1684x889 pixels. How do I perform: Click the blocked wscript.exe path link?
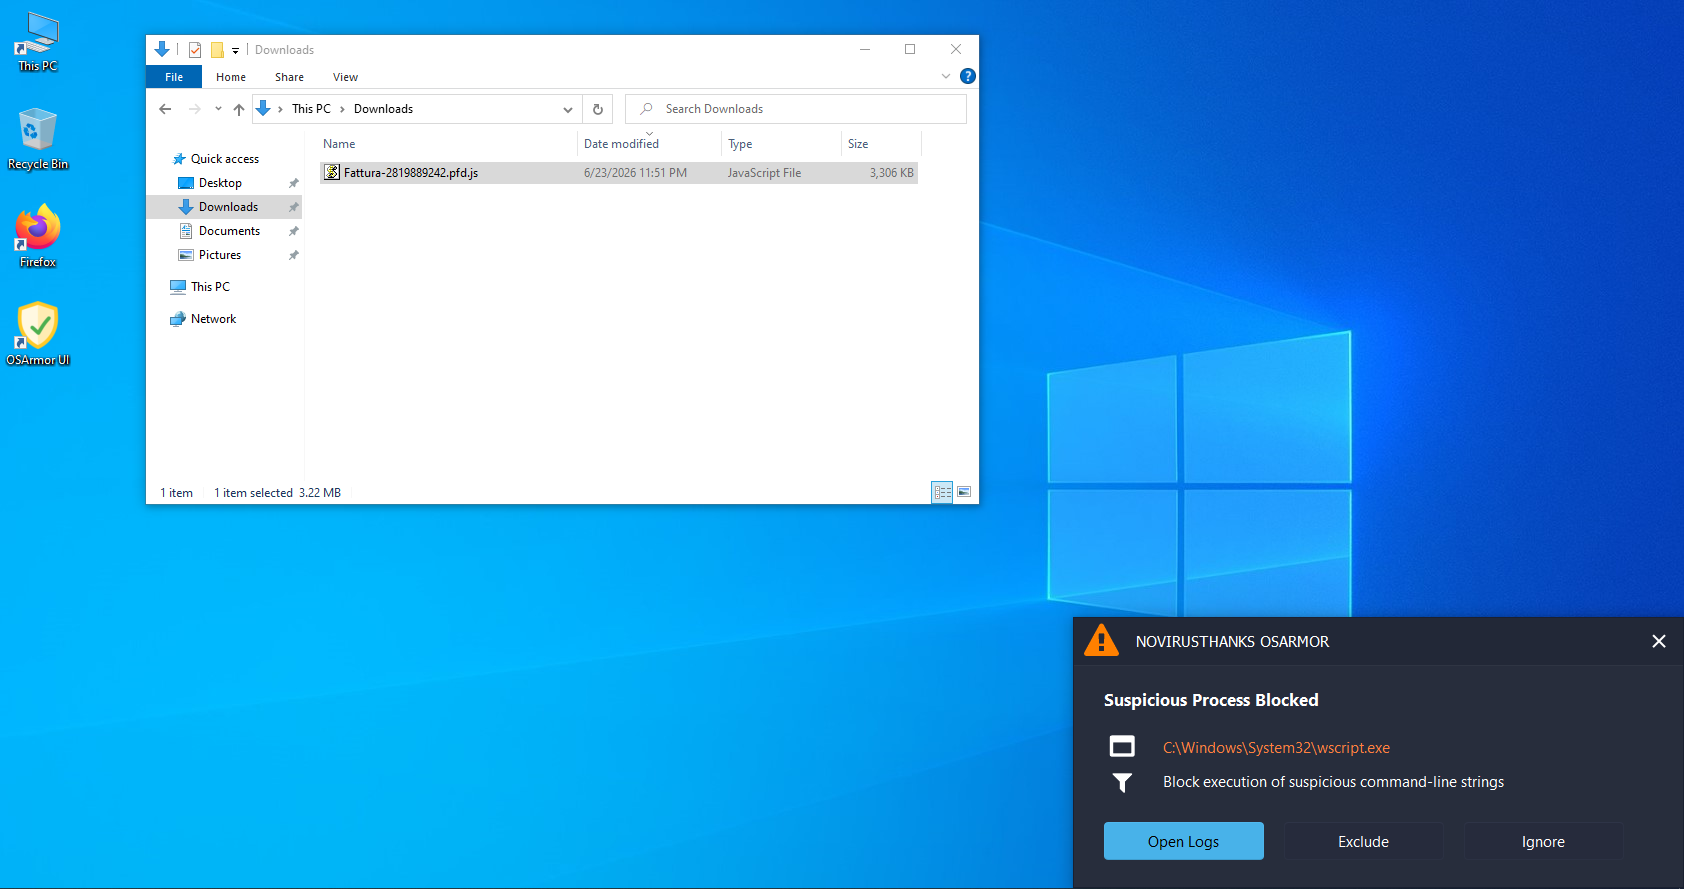pos(1276,748)
